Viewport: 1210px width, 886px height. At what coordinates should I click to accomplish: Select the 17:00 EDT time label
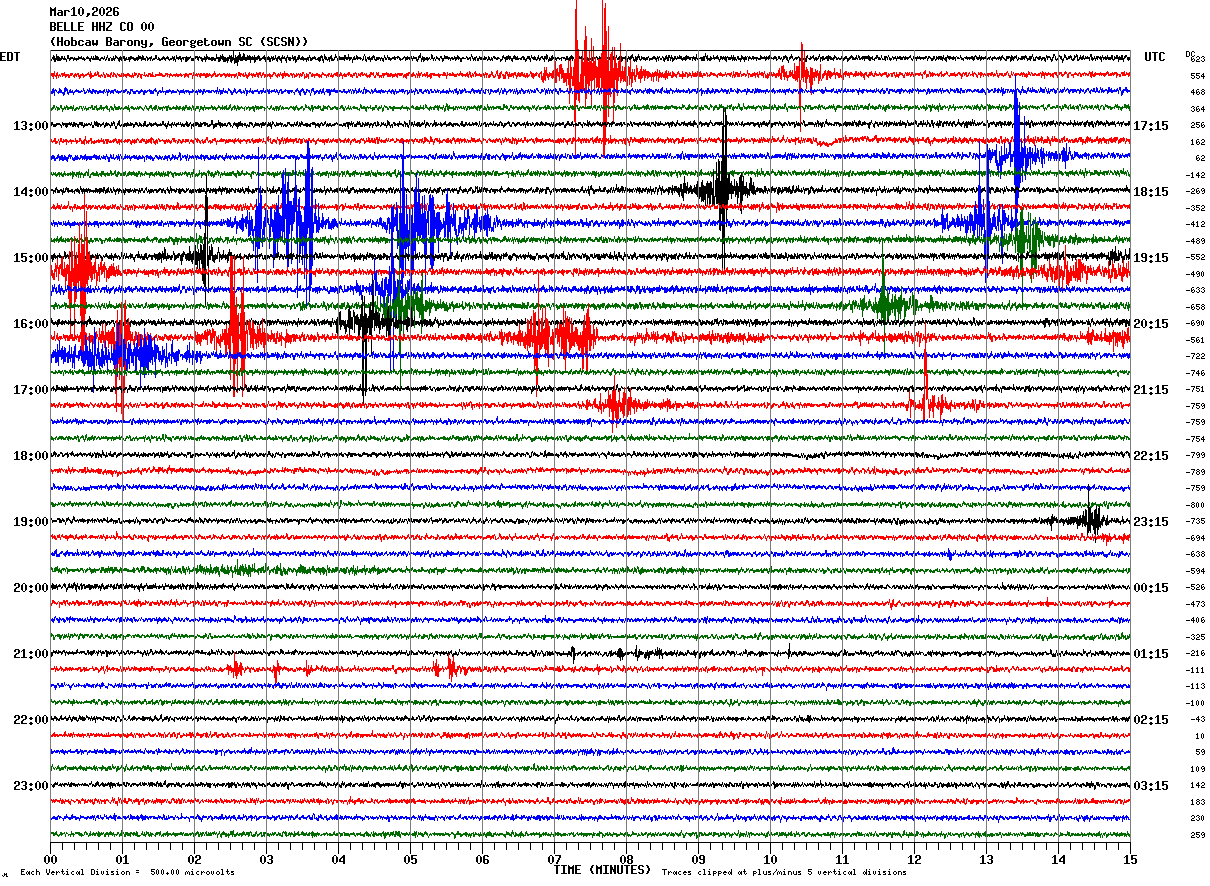pyautogui.click(x=31, y=390)
